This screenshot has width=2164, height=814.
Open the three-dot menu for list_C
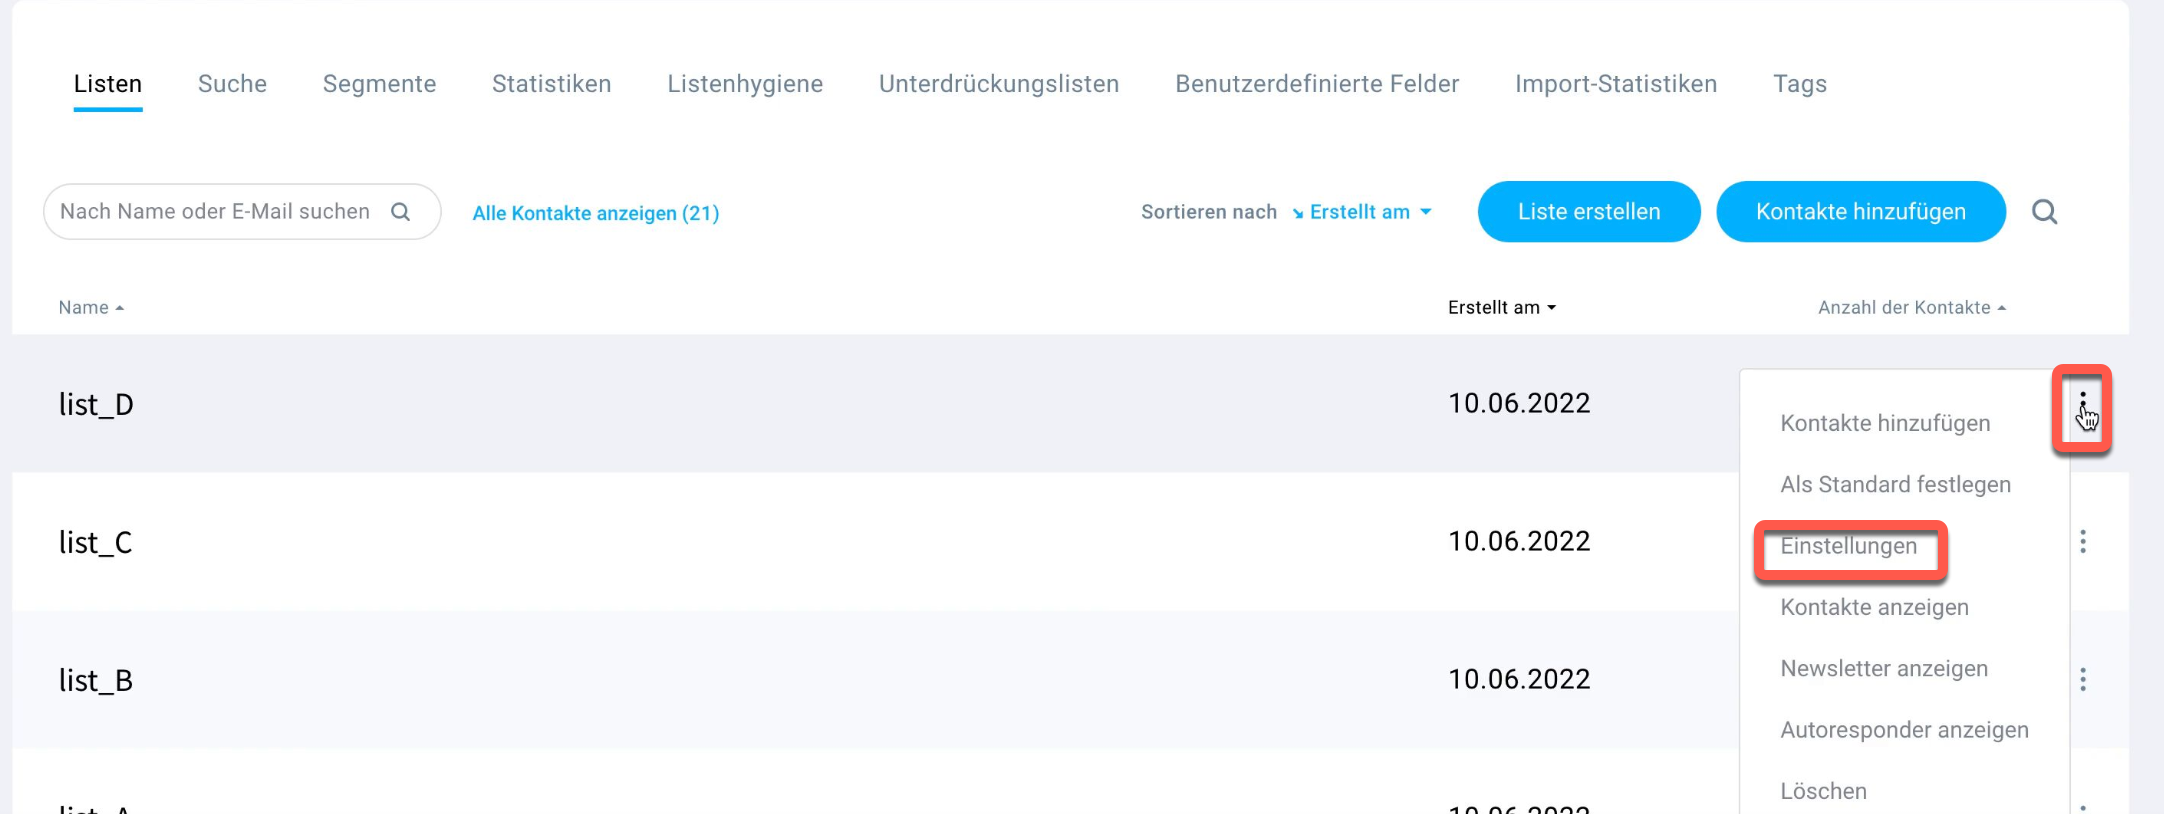point(2083,542)
